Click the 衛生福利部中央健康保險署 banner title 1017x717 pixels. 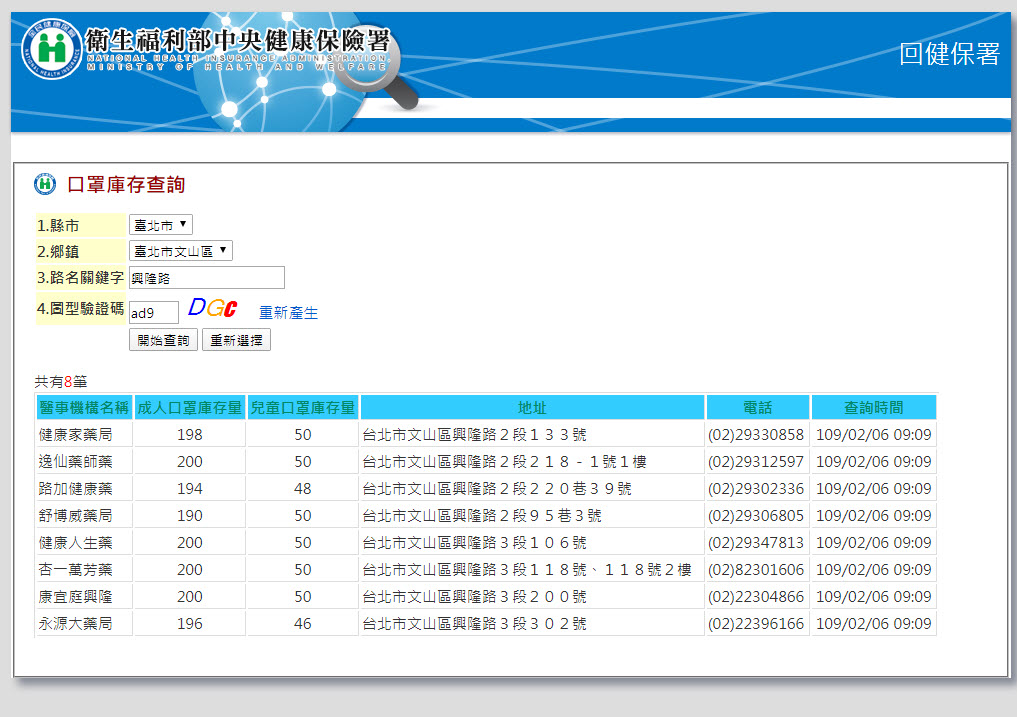click(237, 41)
